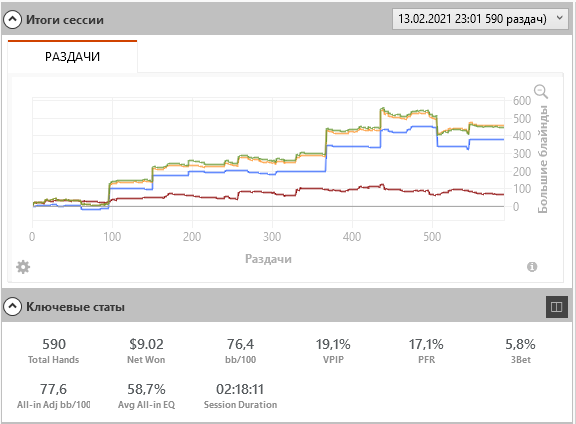Click the VPIP 19,1% stat
Screen dimensions: 576x424
333,351
